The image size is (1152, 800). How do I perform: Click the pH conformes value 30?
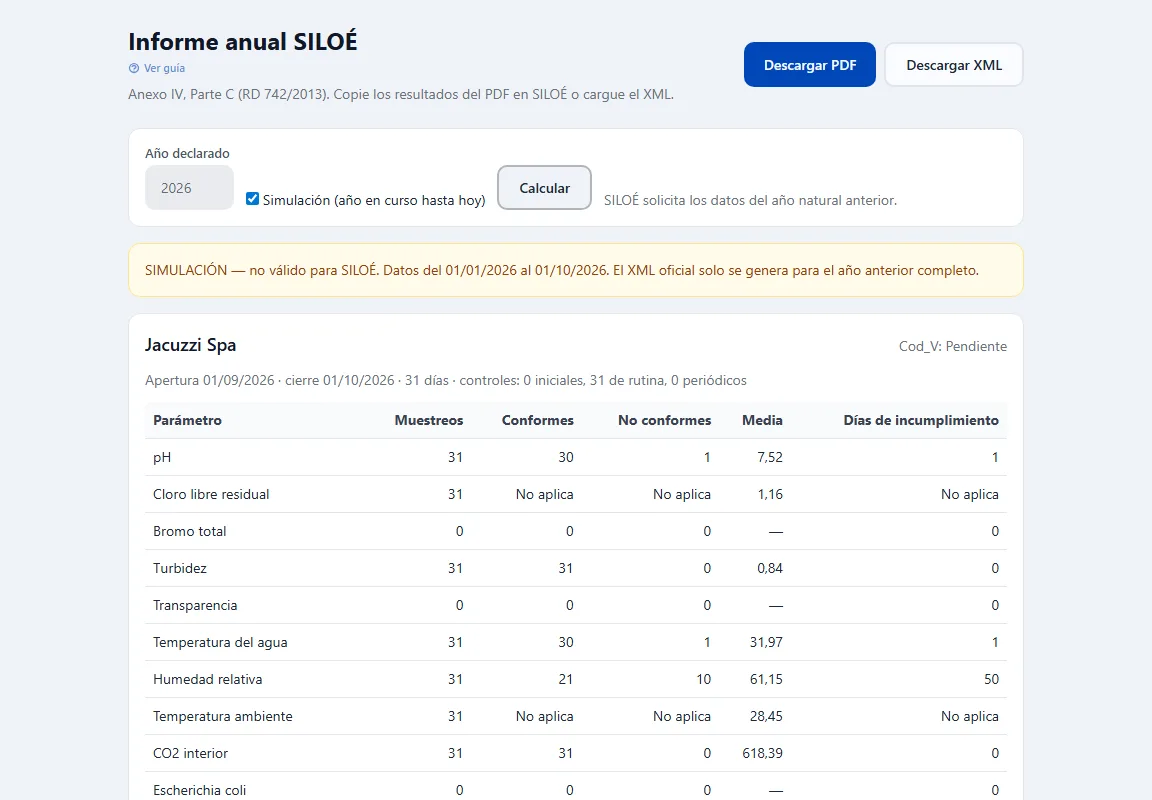pyautogui.click(x=565, y=457)
